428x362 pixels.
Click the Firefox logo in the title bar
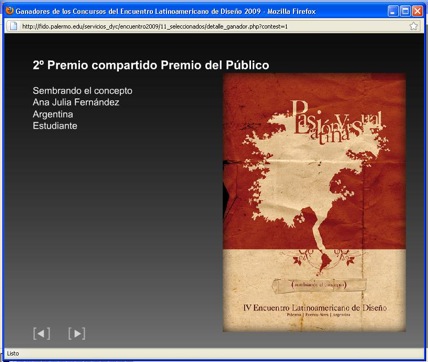click(10, 11)
